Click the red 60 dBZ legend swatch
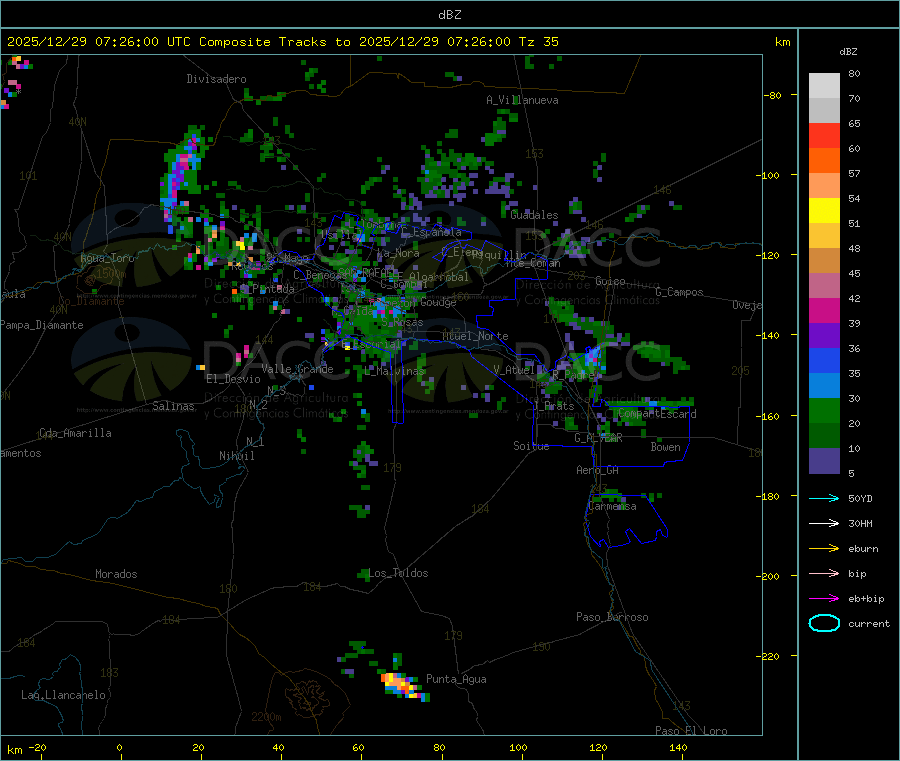The width and height of the screenshot is (900, 761). [824, 135]
